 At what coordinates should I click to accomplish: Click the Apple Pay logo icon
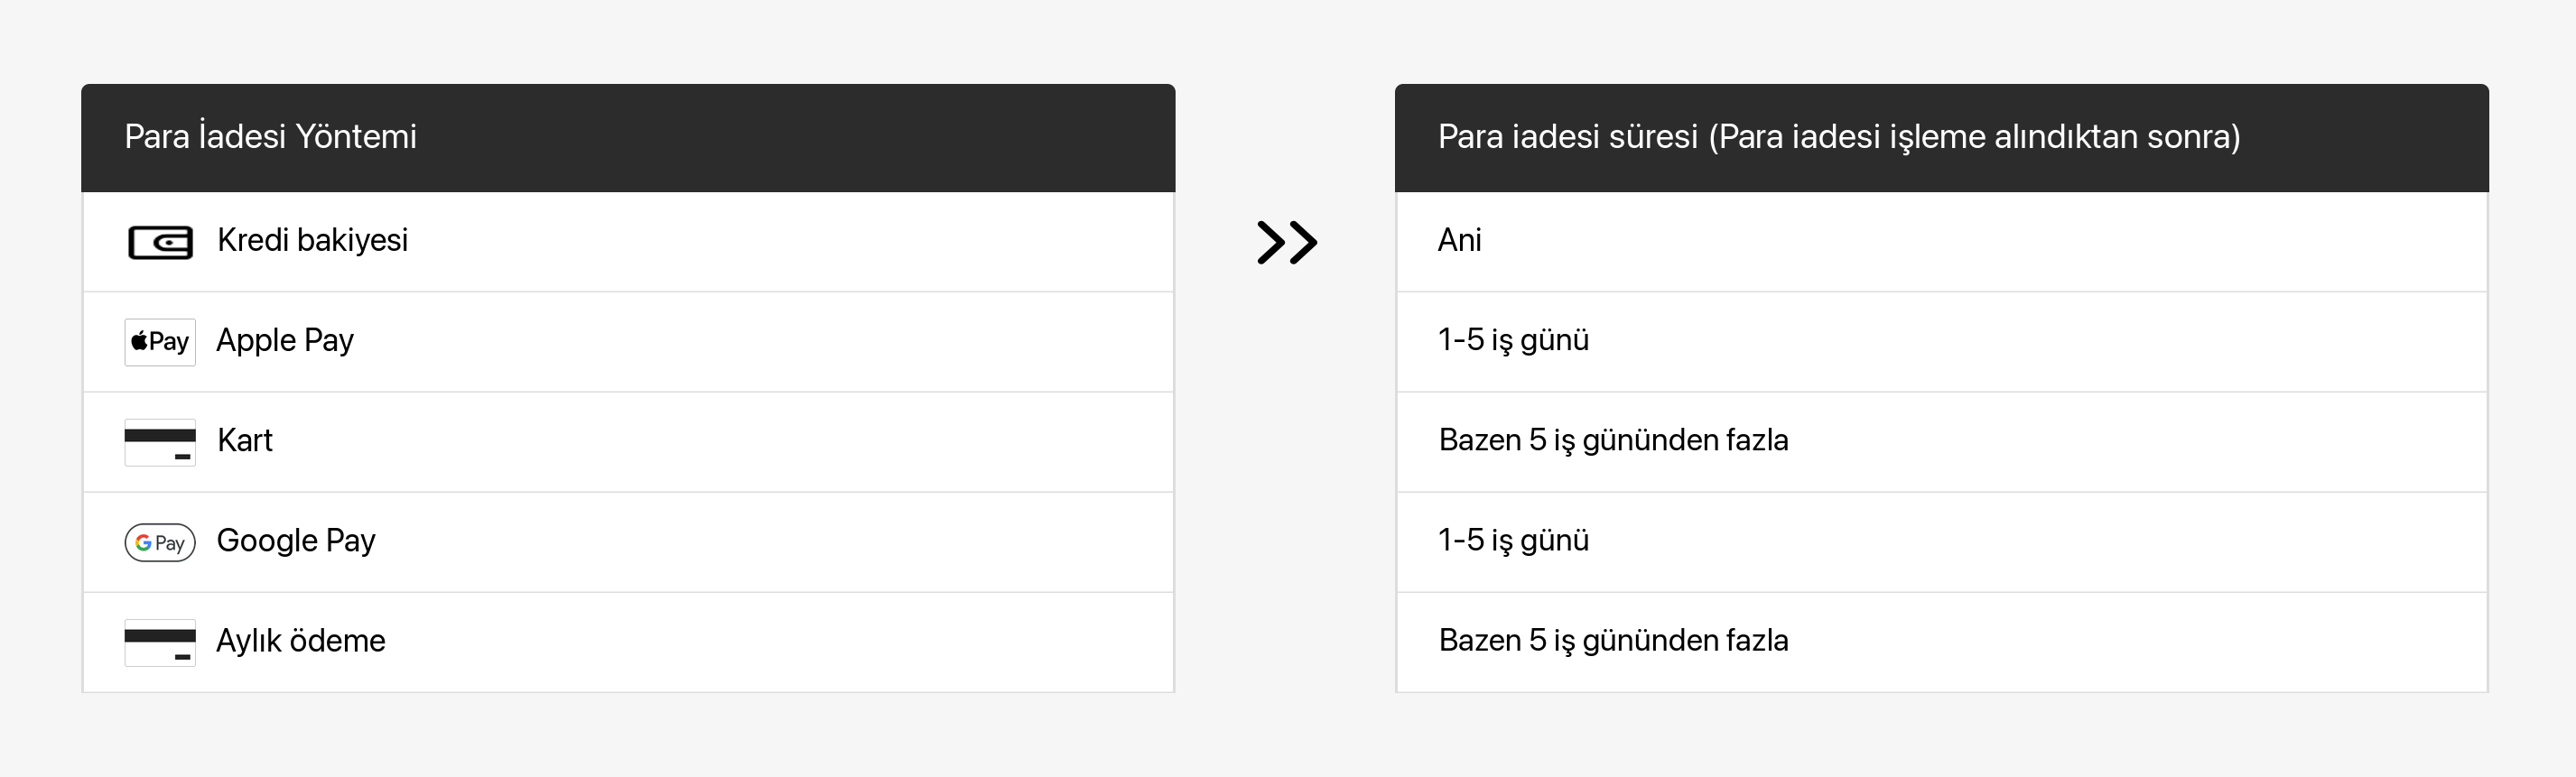[x=160, y=342]
